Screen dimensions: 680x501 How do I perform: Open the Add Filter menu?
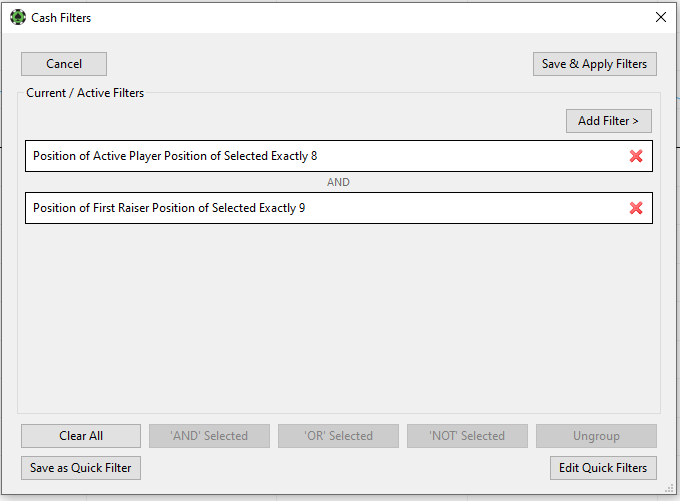point(608,121)
